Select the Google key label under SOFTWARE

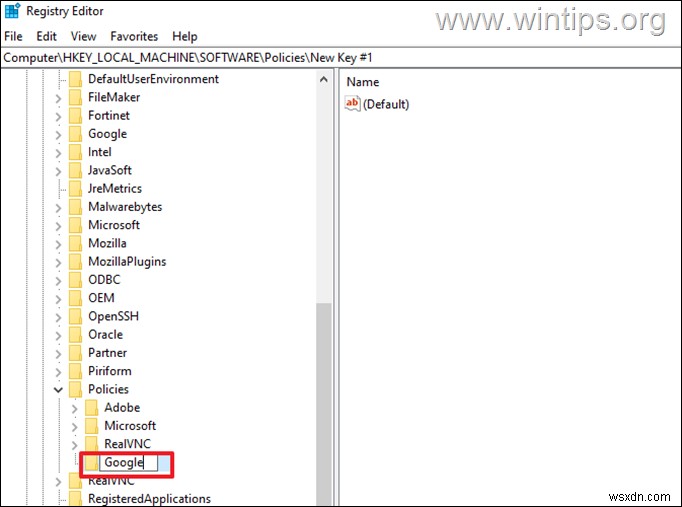[x=107, y=134]
